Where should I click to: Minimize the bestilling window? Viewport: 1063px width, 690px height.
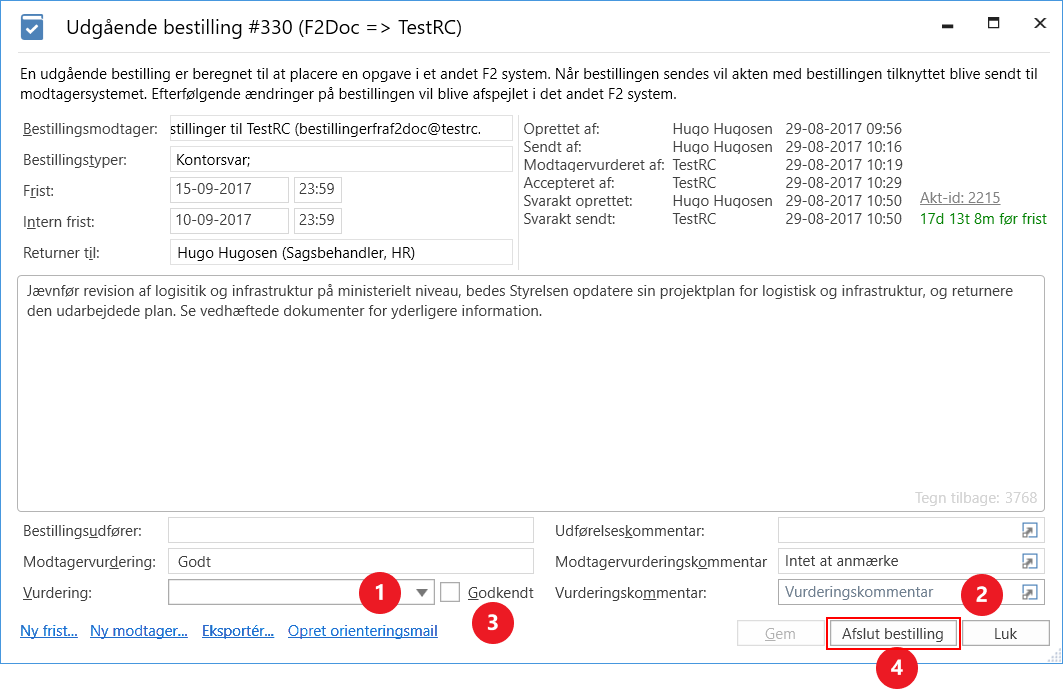point(947,24)
